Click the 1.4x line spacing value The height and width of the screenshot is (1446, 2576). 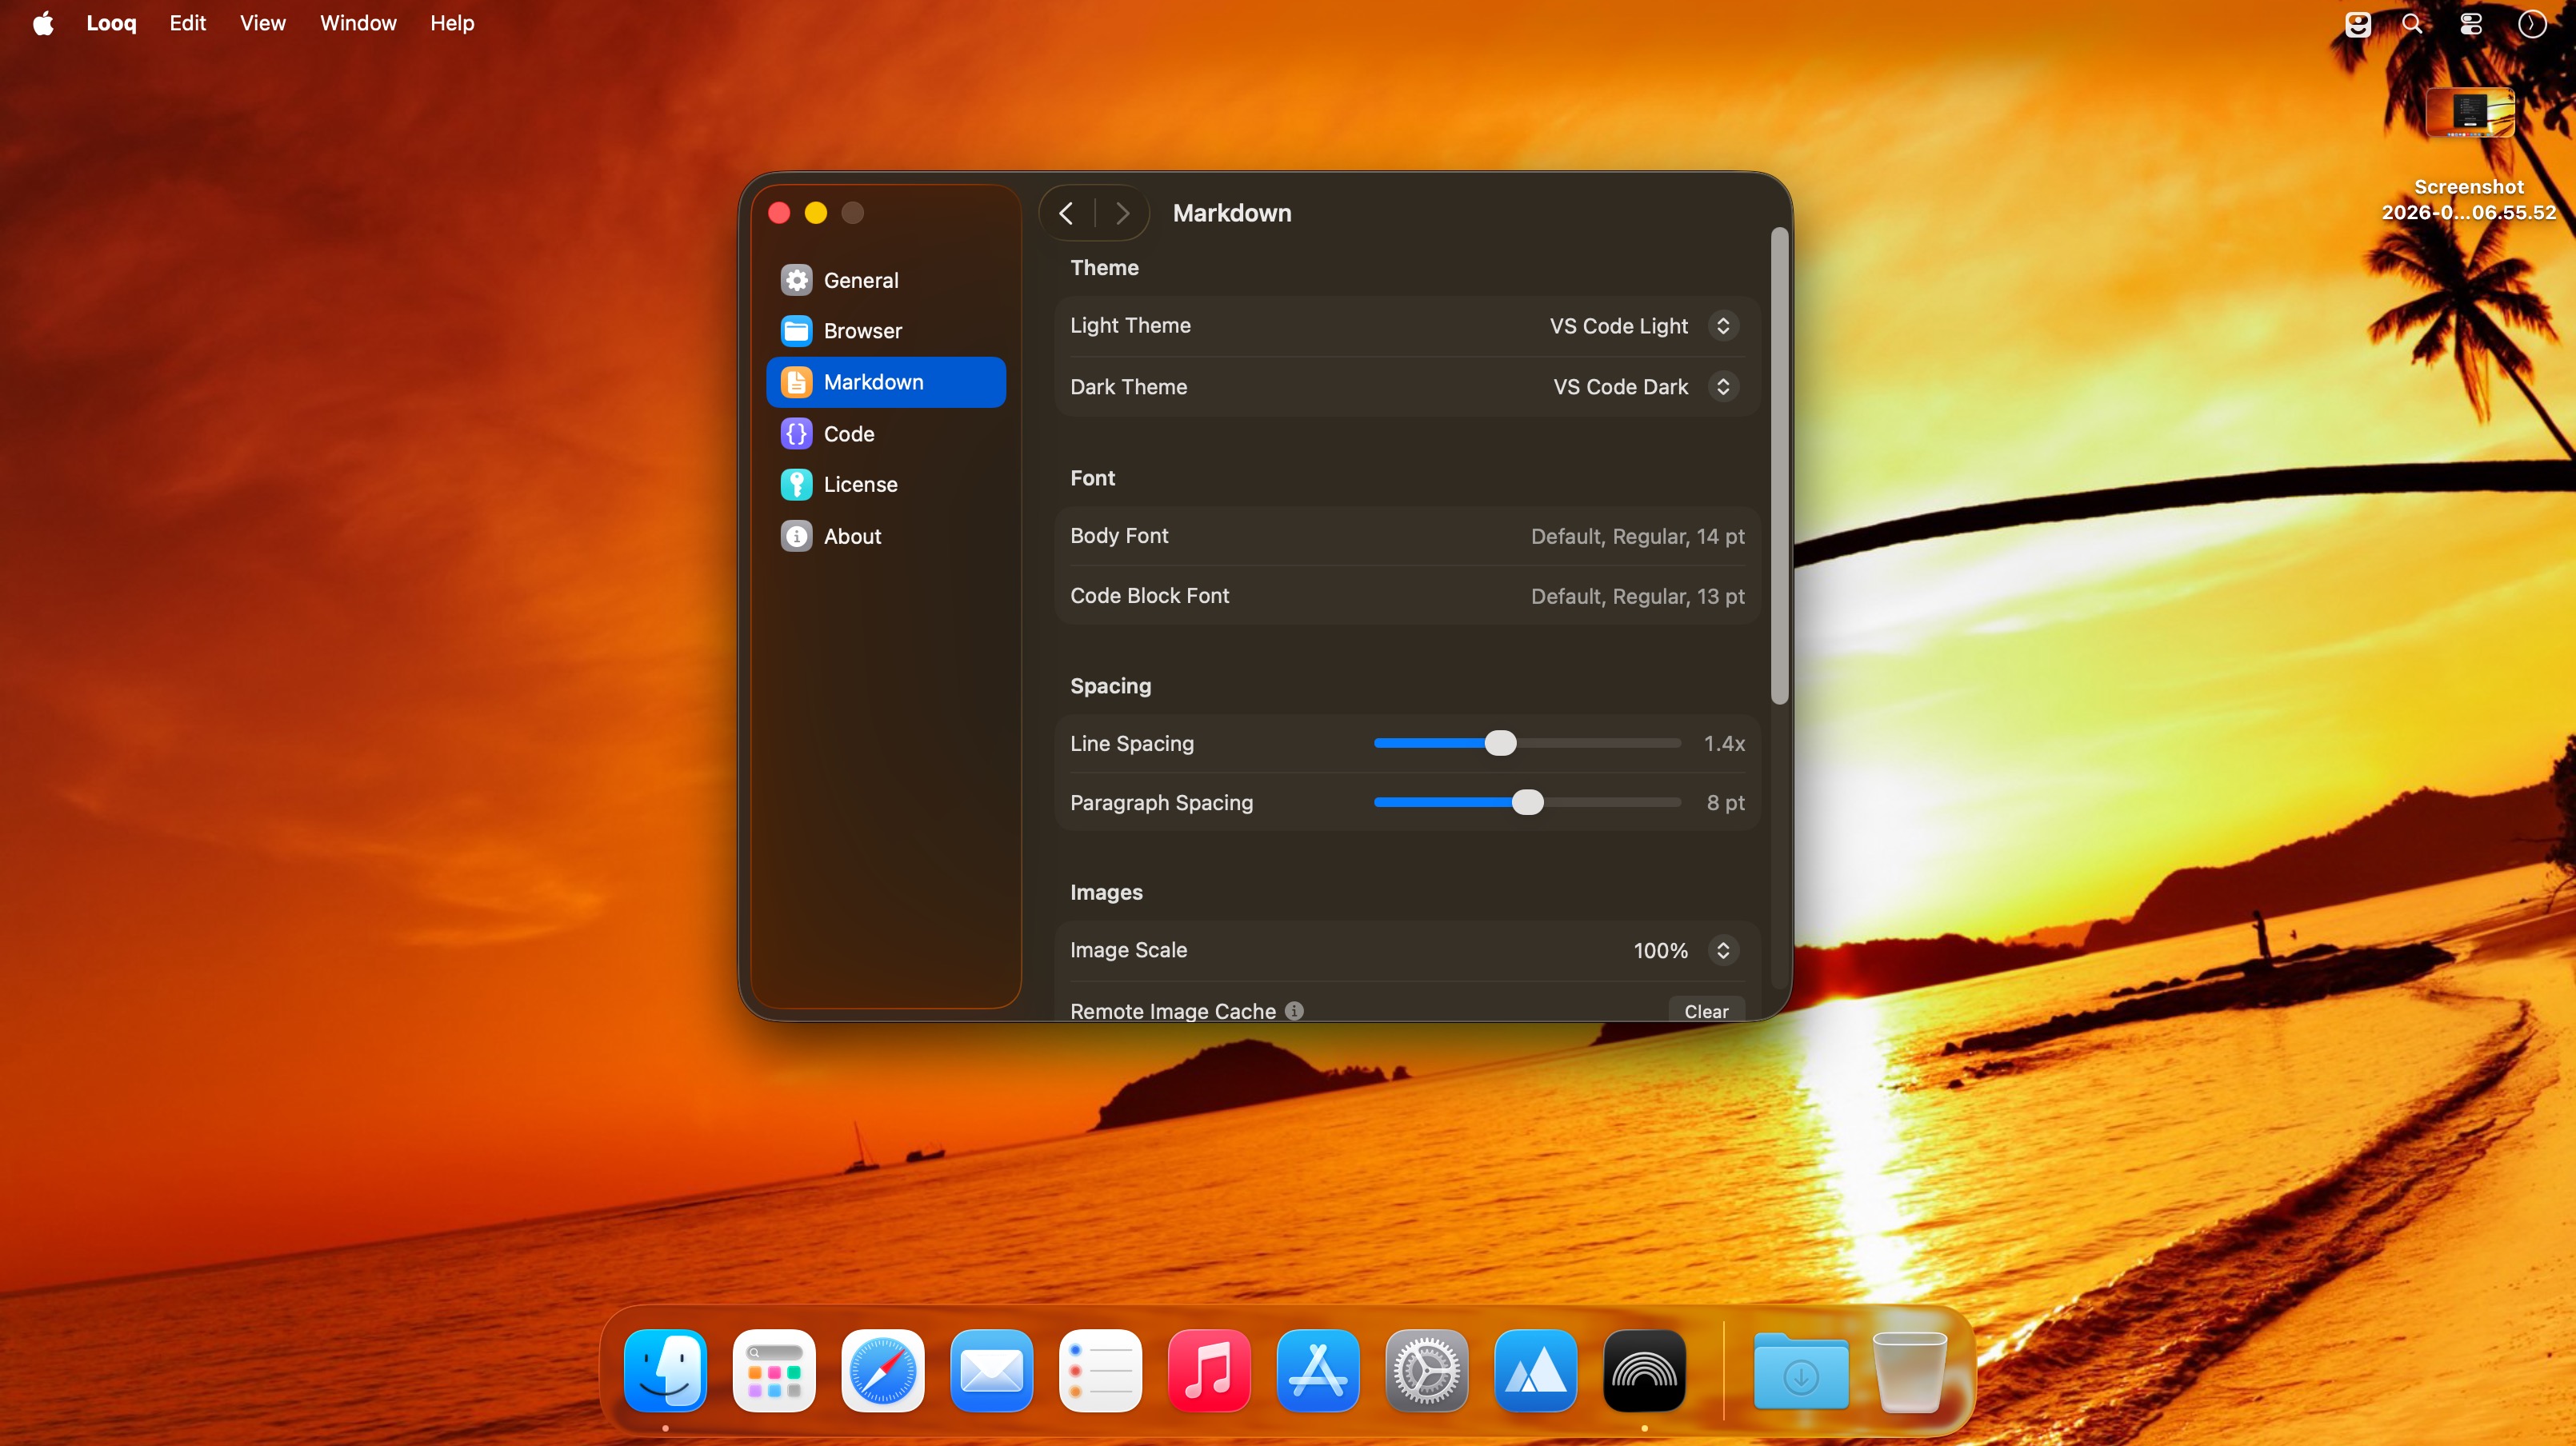(x=1724, y=743)
